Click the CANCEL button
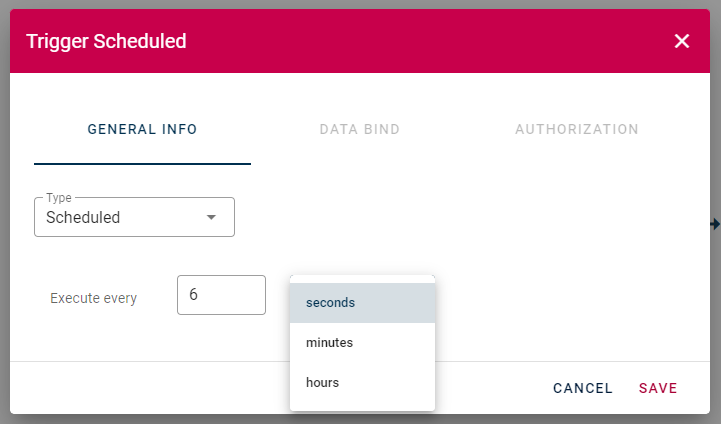 (x=583, y=388)
